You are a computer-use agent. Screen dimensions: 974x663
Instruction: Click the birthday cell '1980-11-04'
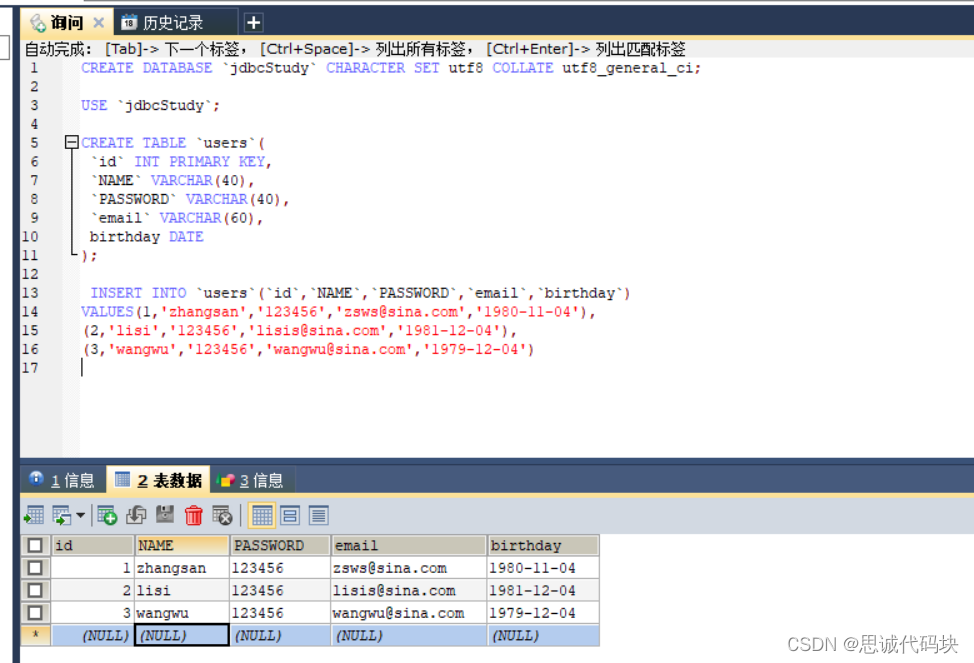[544, 568]
